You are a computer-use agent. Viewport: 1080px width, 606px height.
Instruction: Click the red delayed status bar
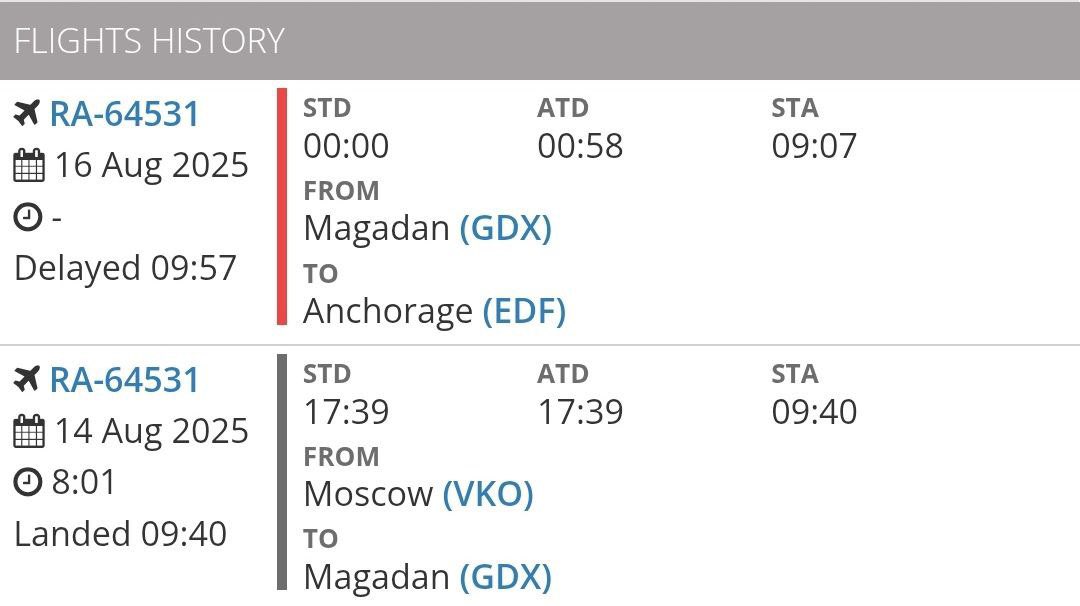(x=282, y=207)
